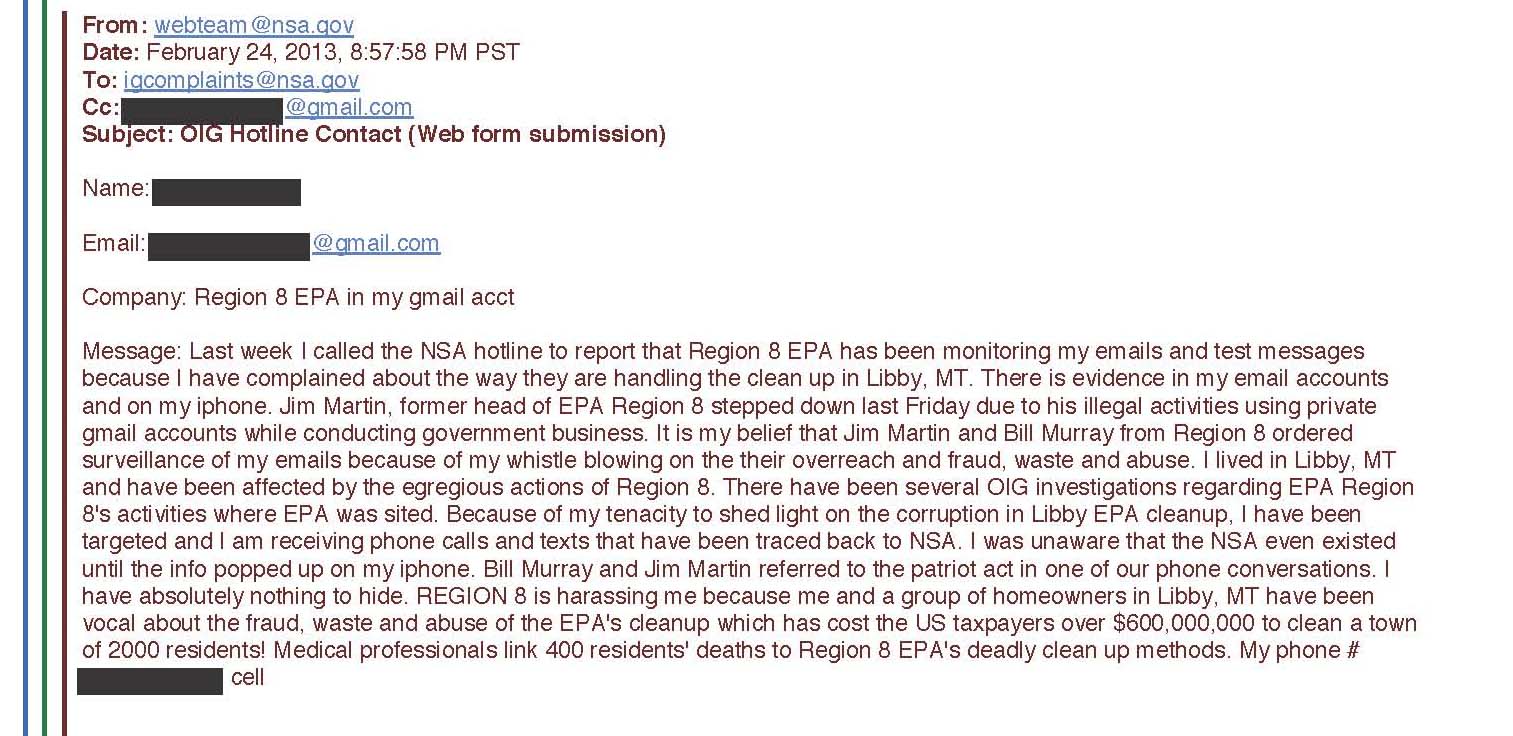This screenshot has width=1513, height=736.
Task: Click the redacted block after Email label
Action: click(x=229, y=246)
